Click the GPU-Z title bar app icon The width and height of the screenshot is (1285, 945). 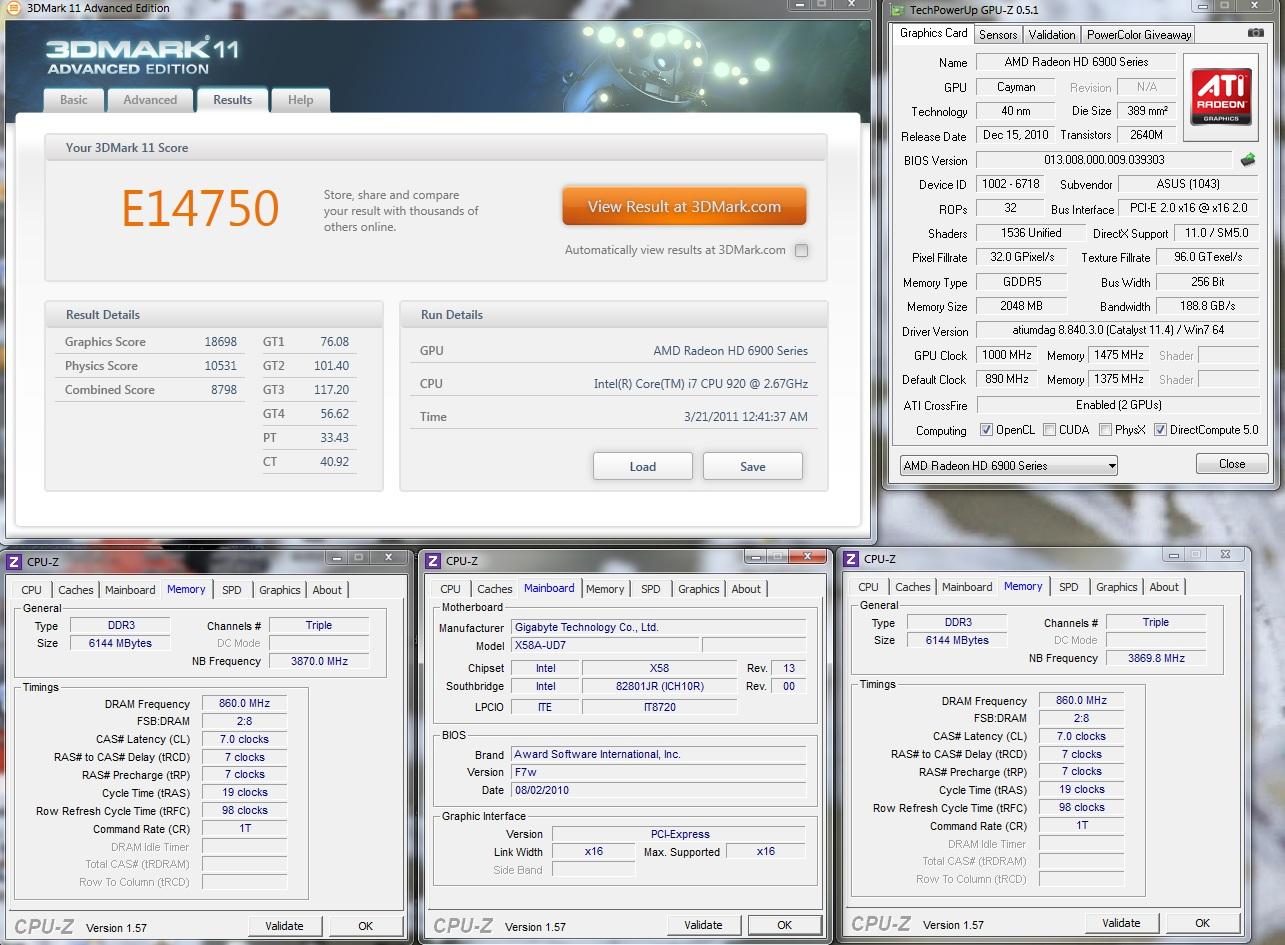pyautogui.click(x=896, y=10)
